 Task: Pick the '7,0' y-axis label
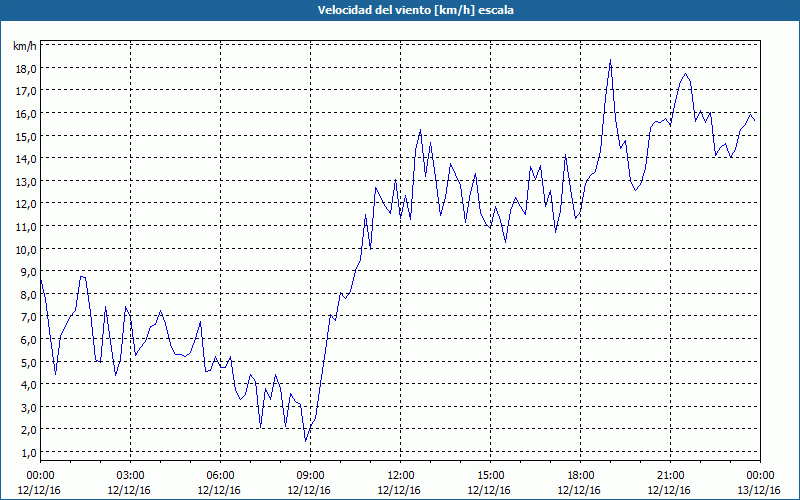[29, 317]
